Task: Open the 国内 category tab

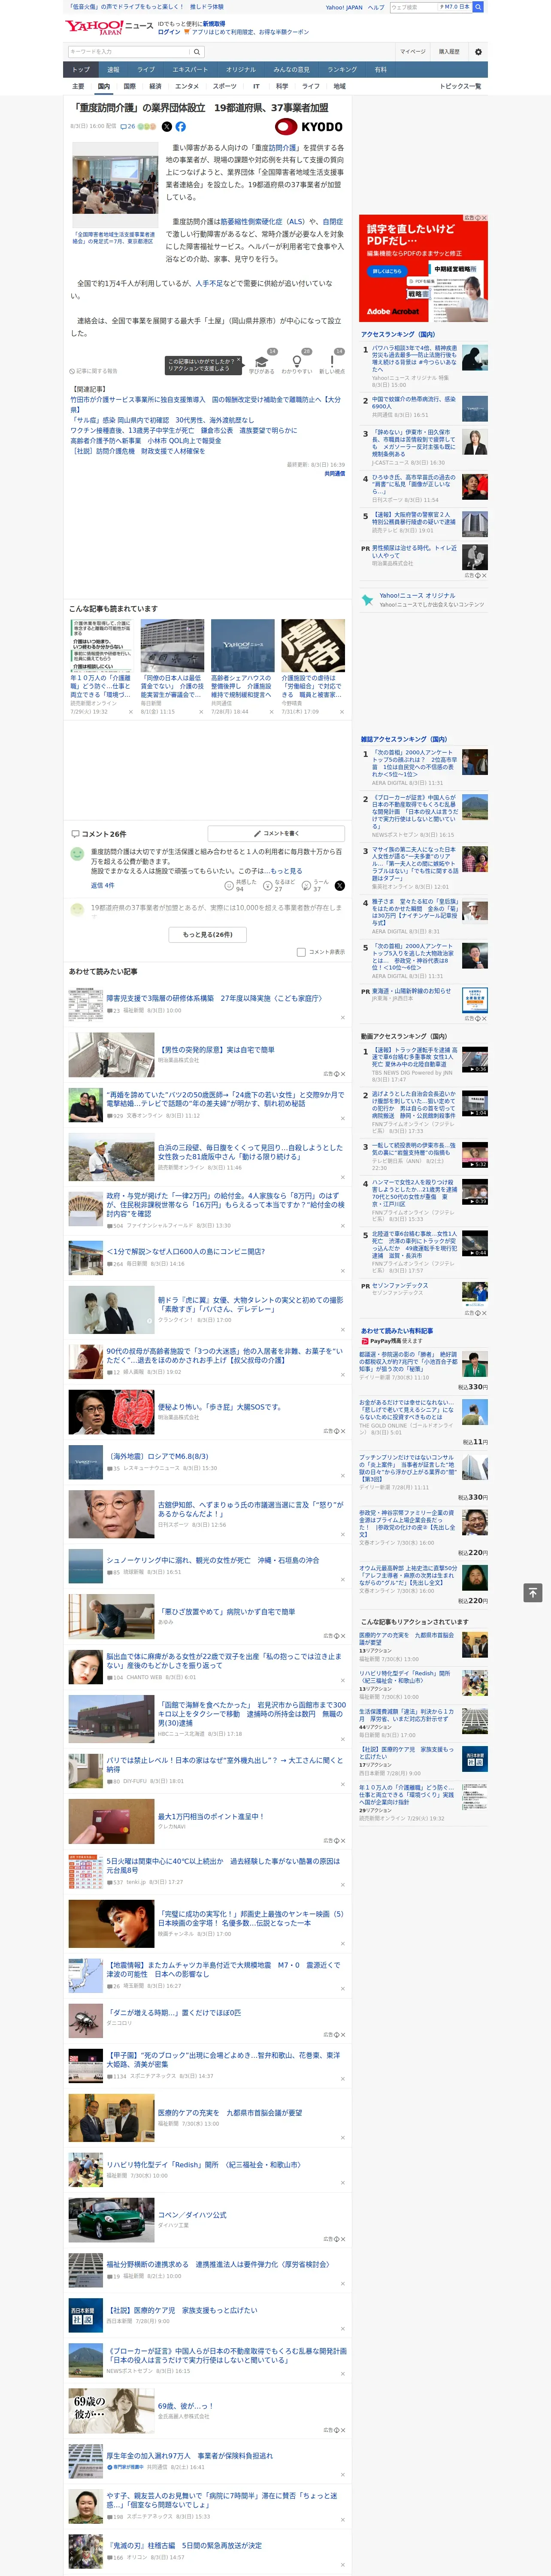Action: click(104, 86)
